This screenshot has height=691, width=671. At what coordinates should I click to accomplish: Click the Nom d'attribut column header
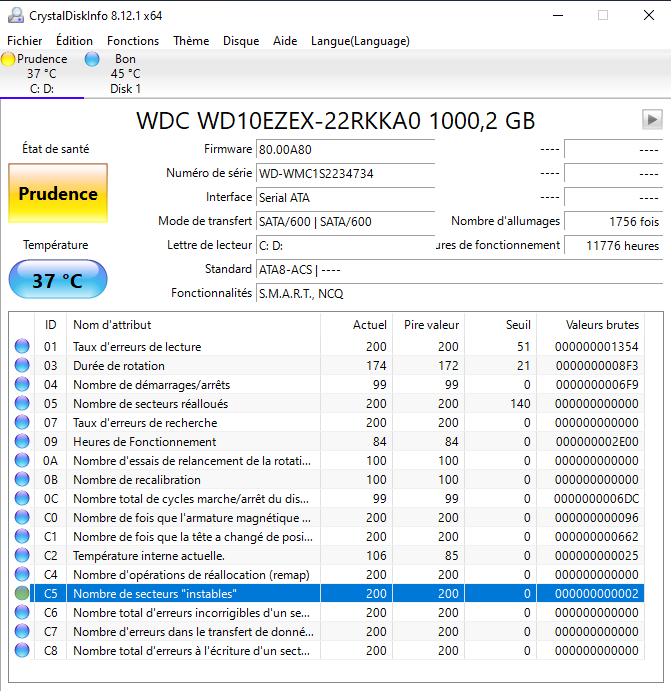pyautogui.click(x=193, y=325)
